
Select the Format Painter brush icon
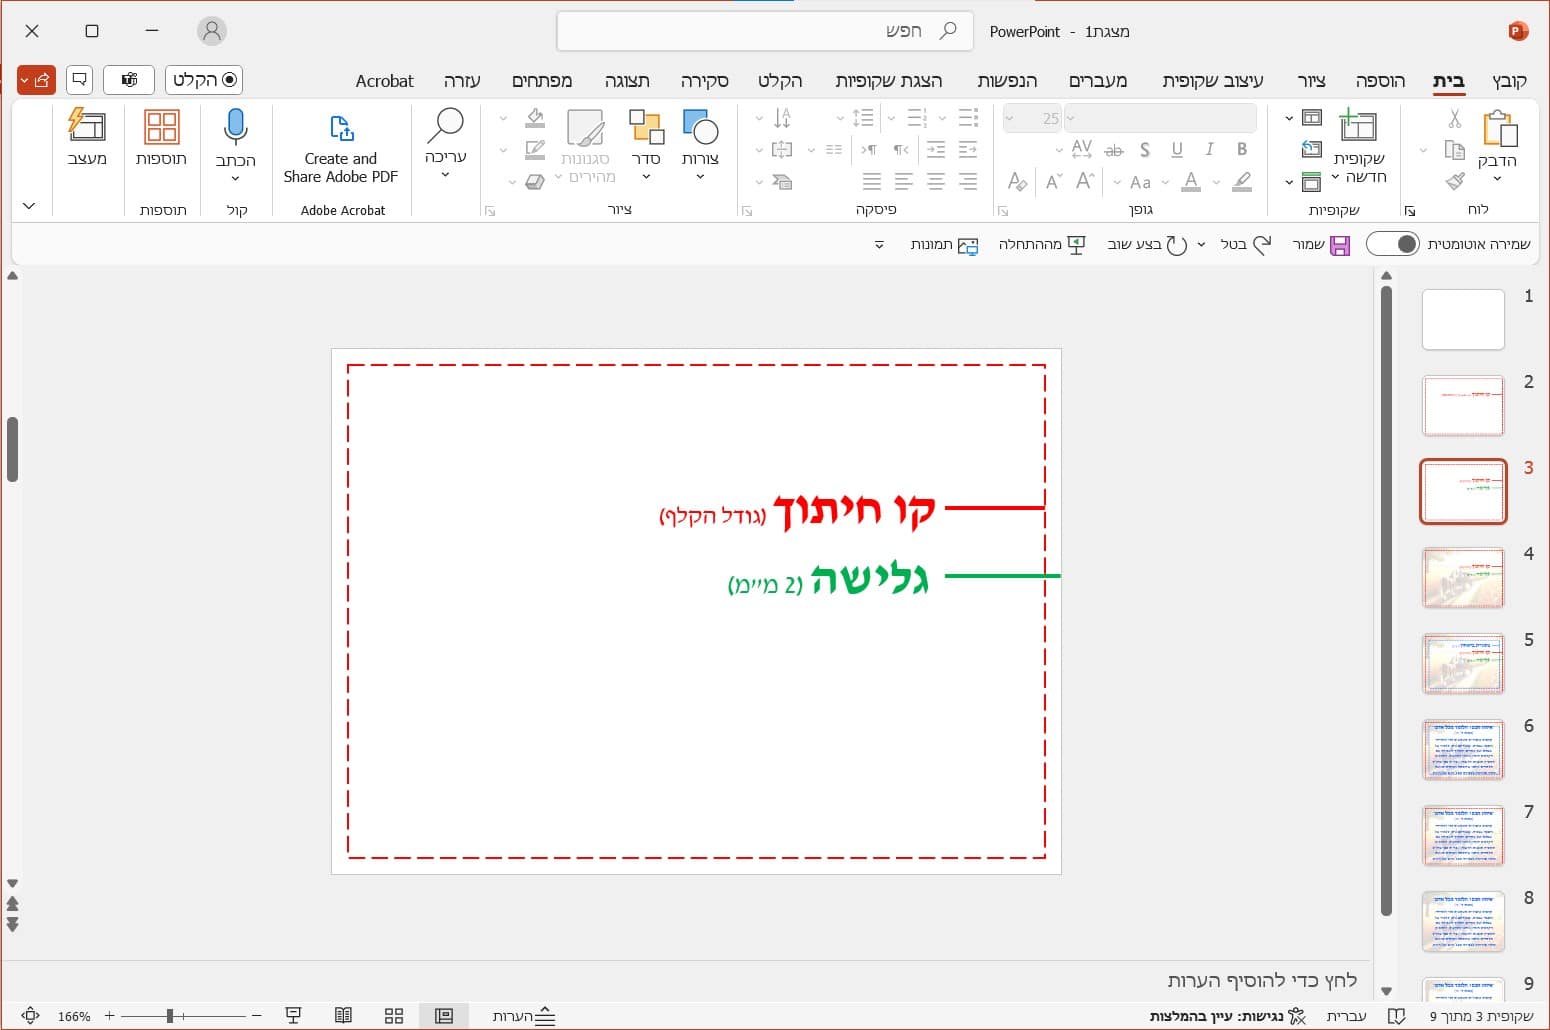click(1454, 181)
